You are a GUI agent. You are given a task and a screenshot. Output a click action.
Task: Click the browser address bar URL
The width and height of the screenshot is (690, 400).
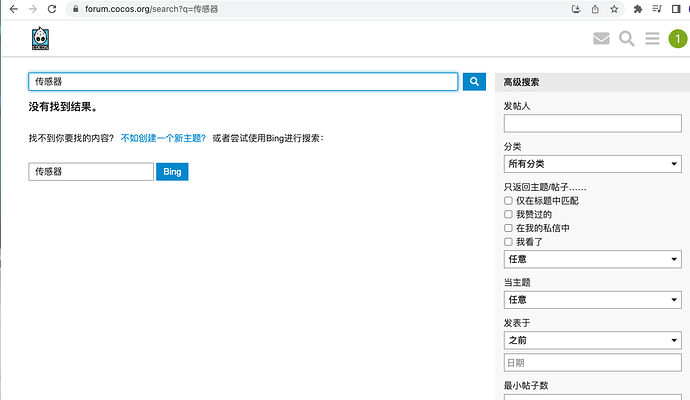151,9
